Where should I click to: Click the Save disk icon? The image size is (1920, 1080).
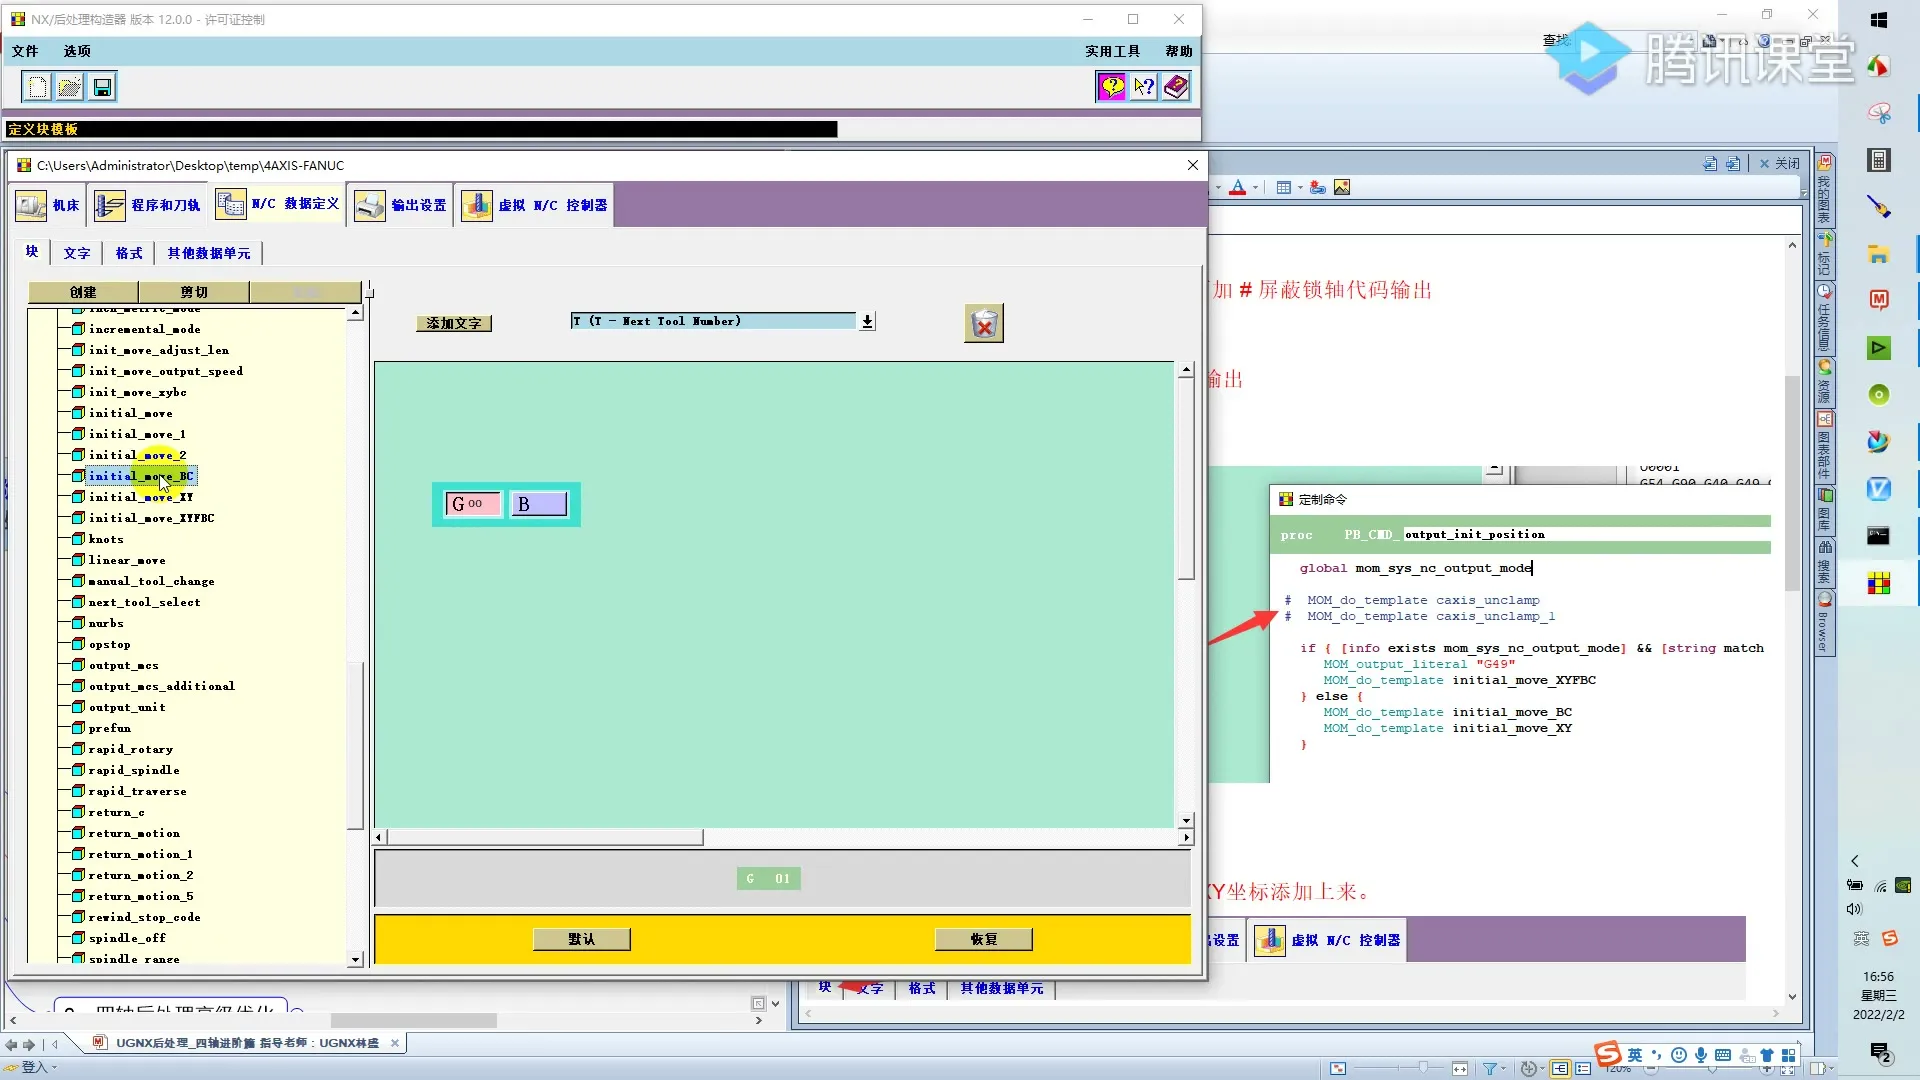(102, 87)
